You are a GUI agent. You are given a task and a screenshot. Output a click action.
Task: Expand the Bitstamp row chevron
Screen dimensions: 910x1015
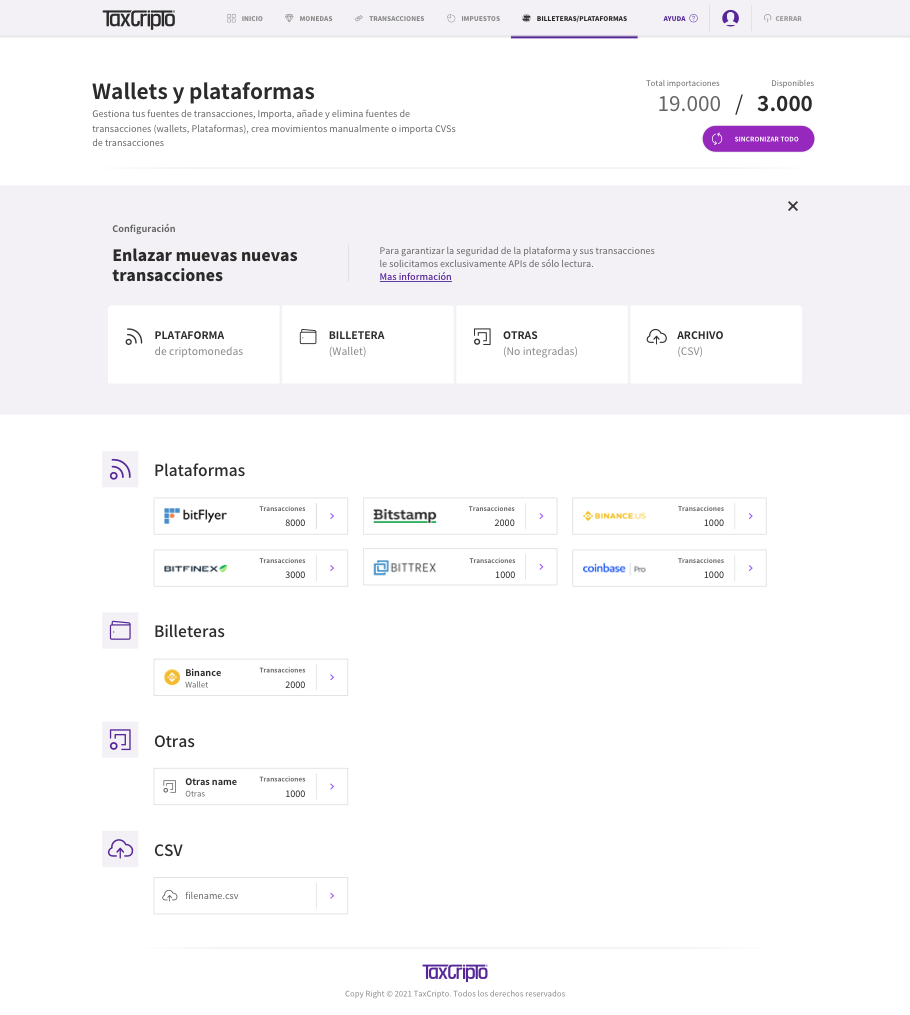click(x=540, y=516)
